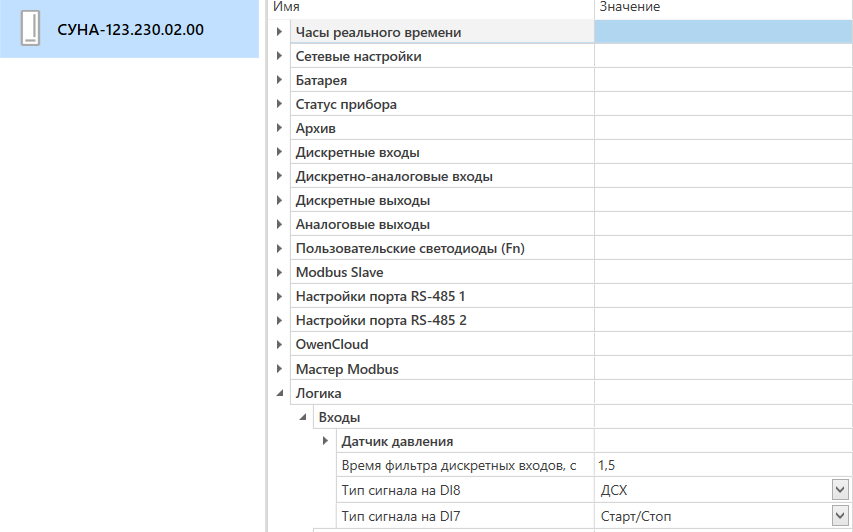This screenshot has width=853, height=532.
Task: Select the Датчик давления row
Action: tap(465, 441)
